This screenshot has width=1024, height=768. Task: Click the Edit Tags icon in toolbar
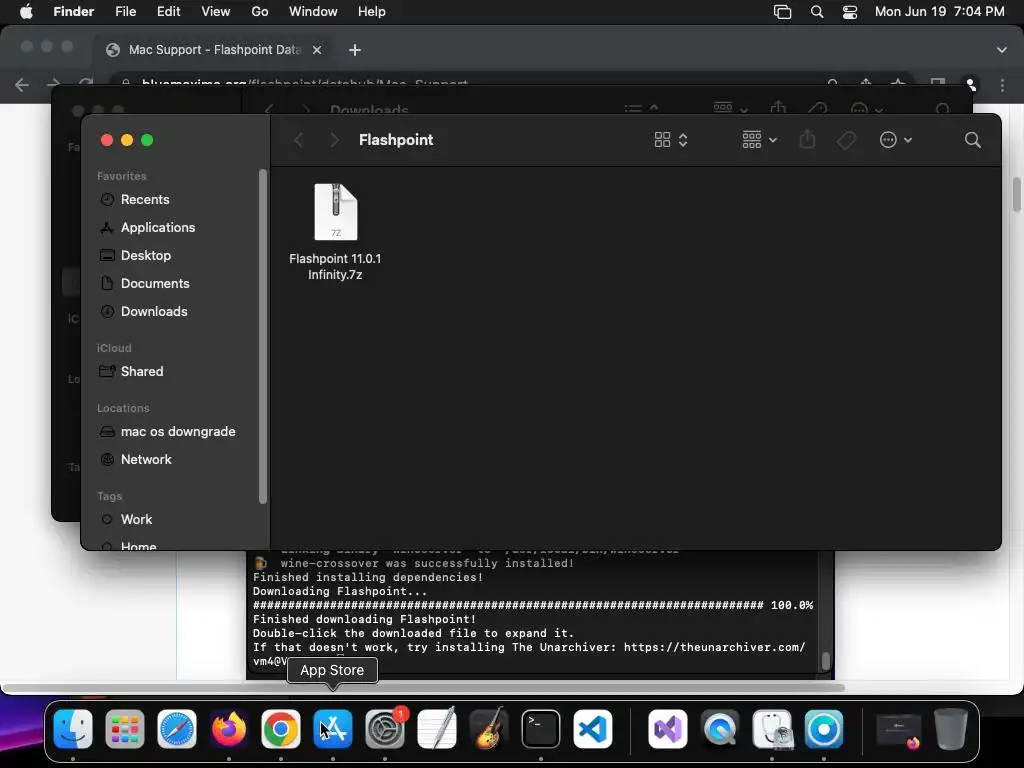(x=846, y=140)
